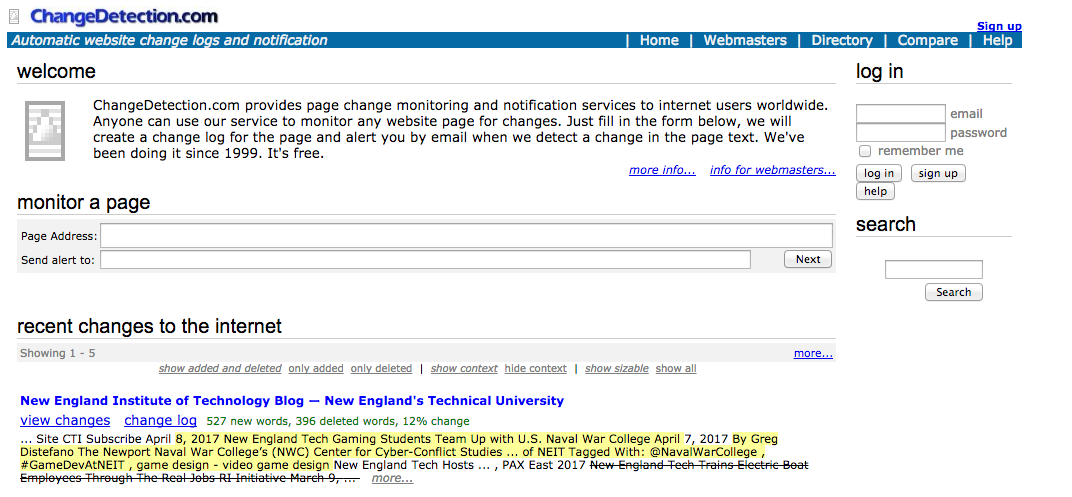Select show all option
The height and width of the screenshot is (497, 1072).
676,368
